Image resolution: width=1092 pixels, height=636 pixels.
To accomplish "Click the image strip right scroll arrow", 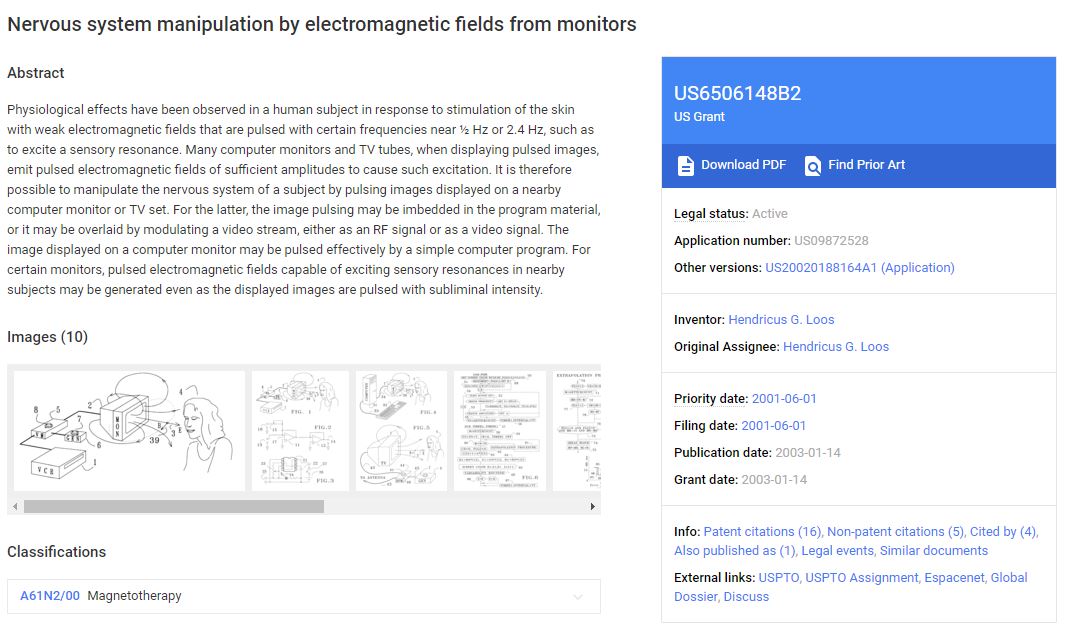I will [593, 506].
